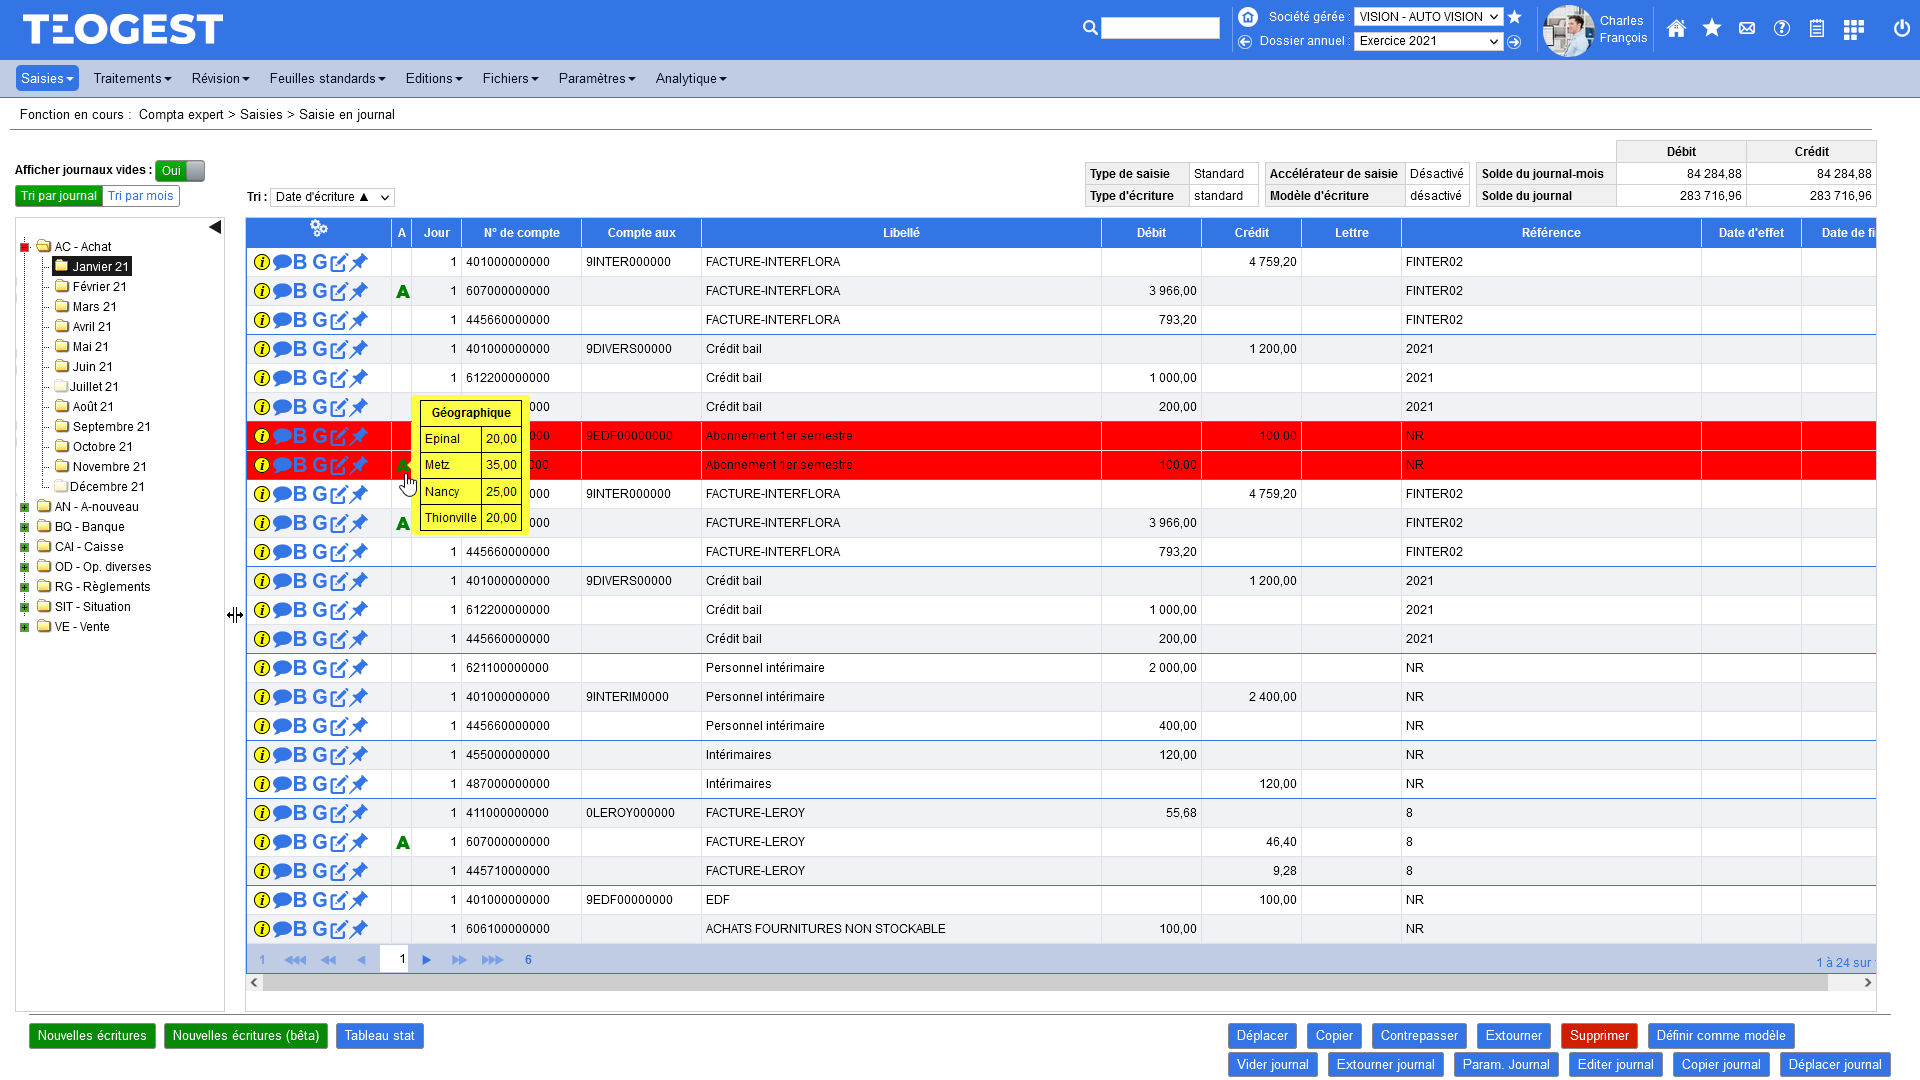Open the Tri Date d'écriture dropdown
Screen dimensions: 1920x1080
331,197
